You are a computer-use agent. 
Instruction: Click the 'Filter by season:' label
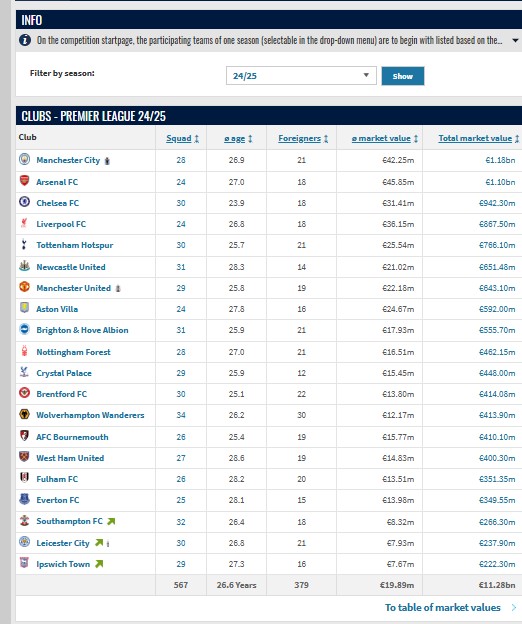(62, 73)
